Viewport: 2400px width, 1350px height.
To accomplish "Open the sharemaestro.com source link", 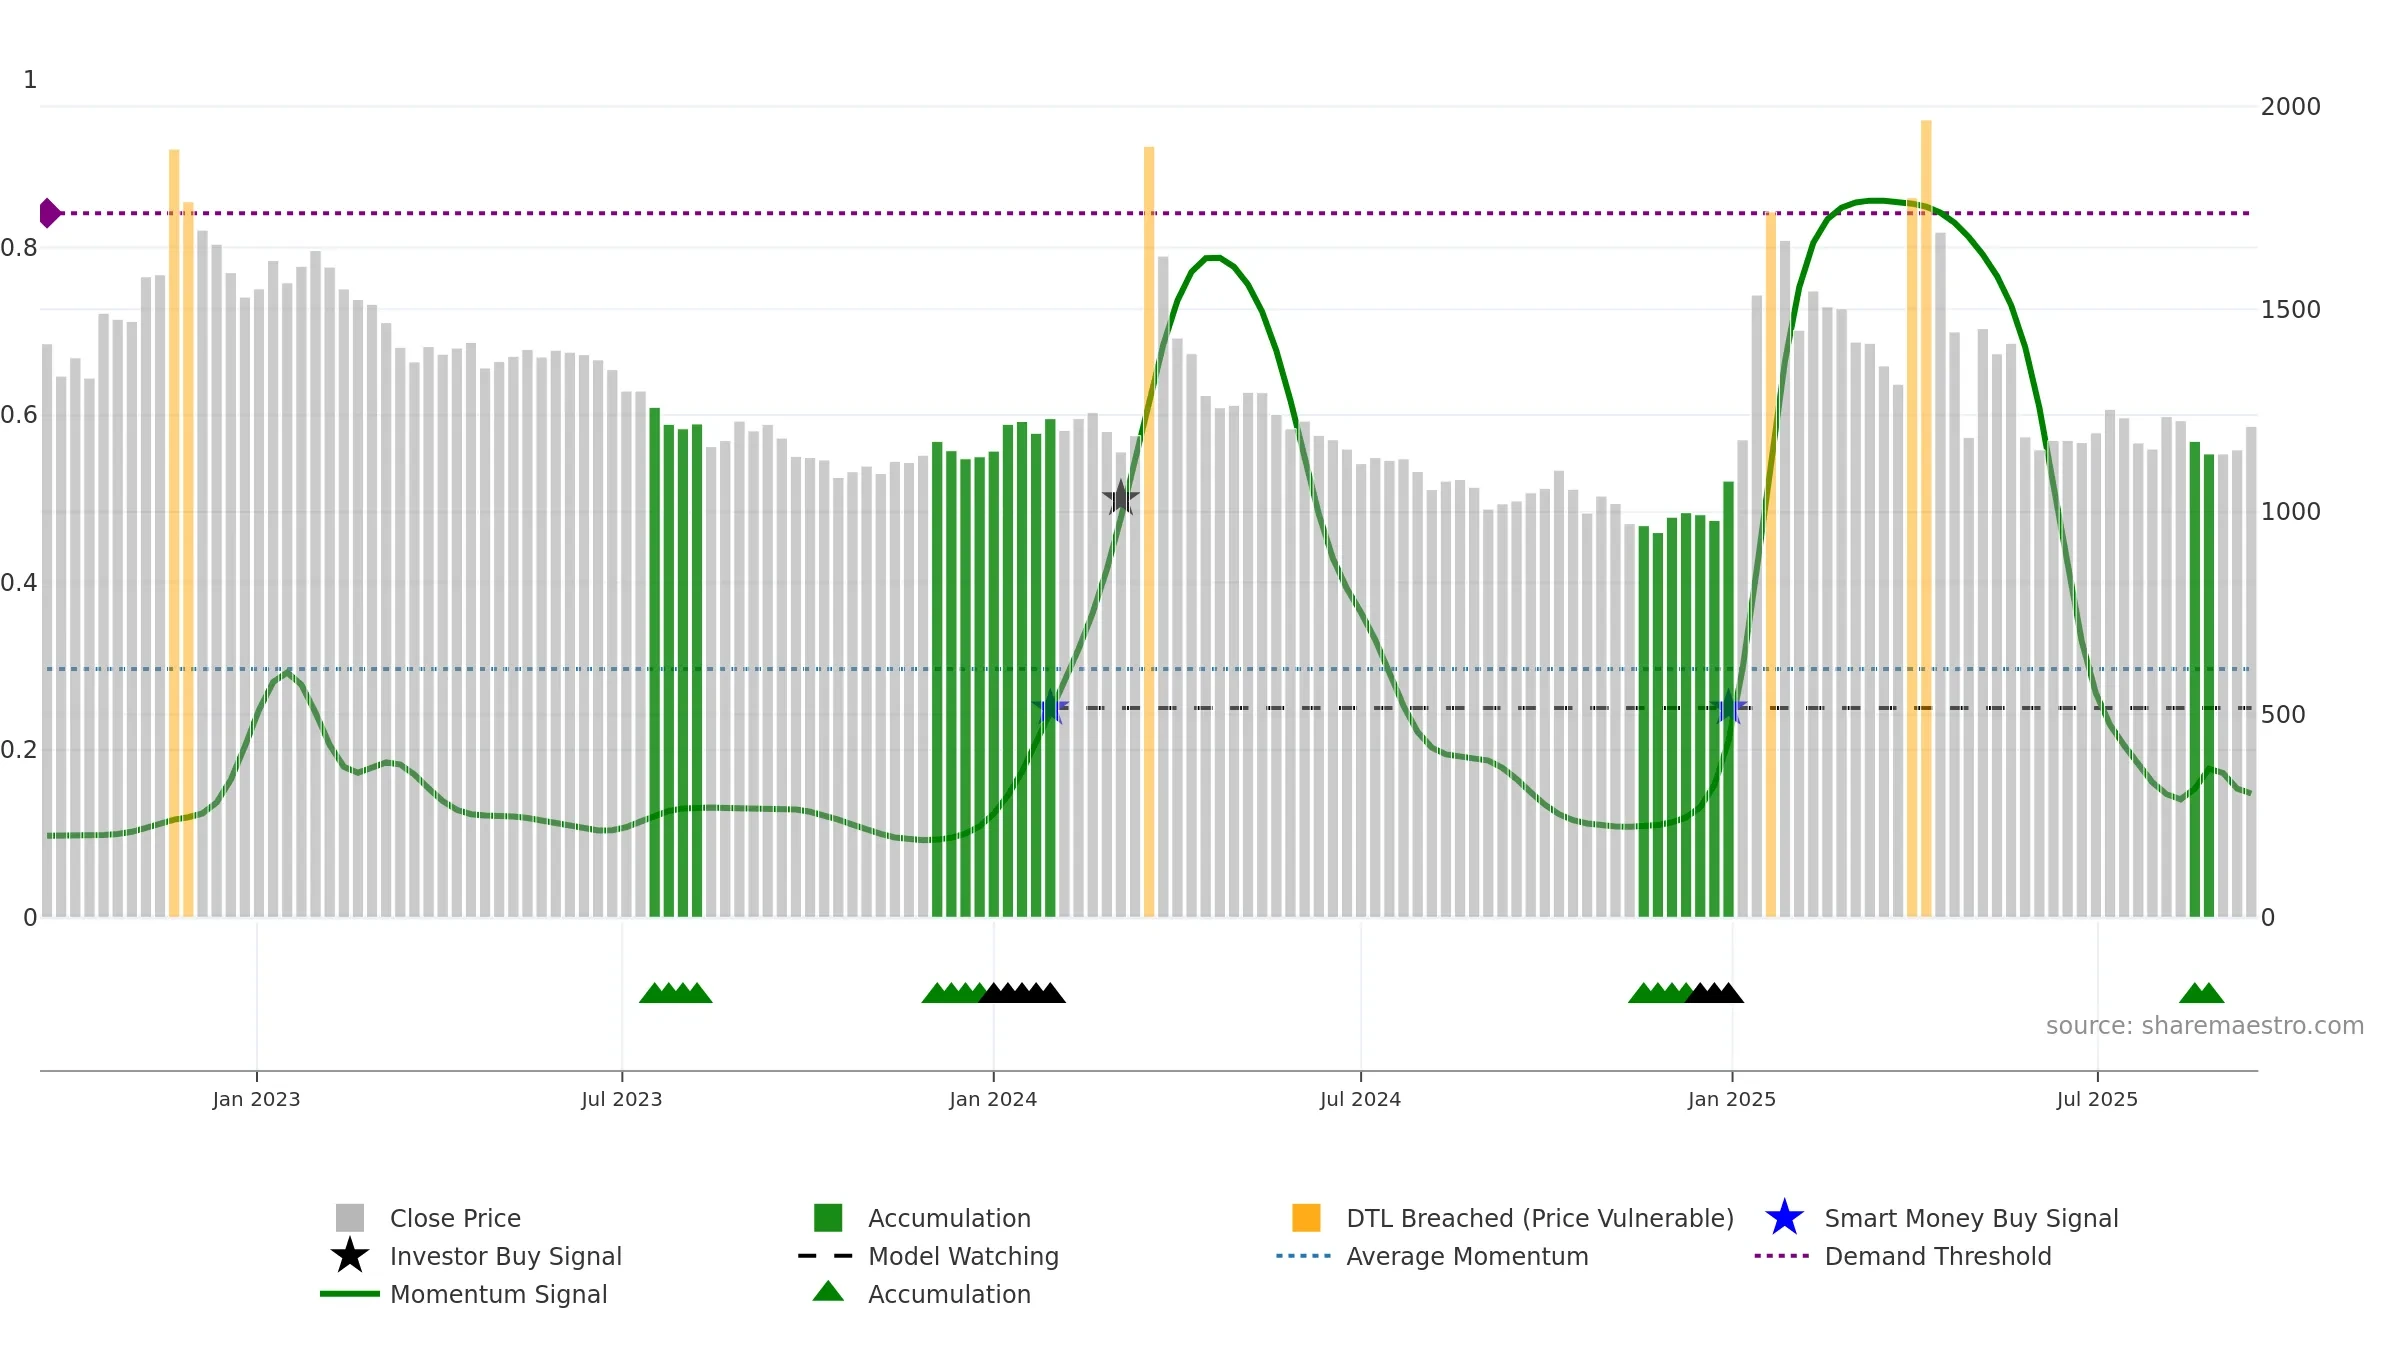I will [x=2205, y=1026].
